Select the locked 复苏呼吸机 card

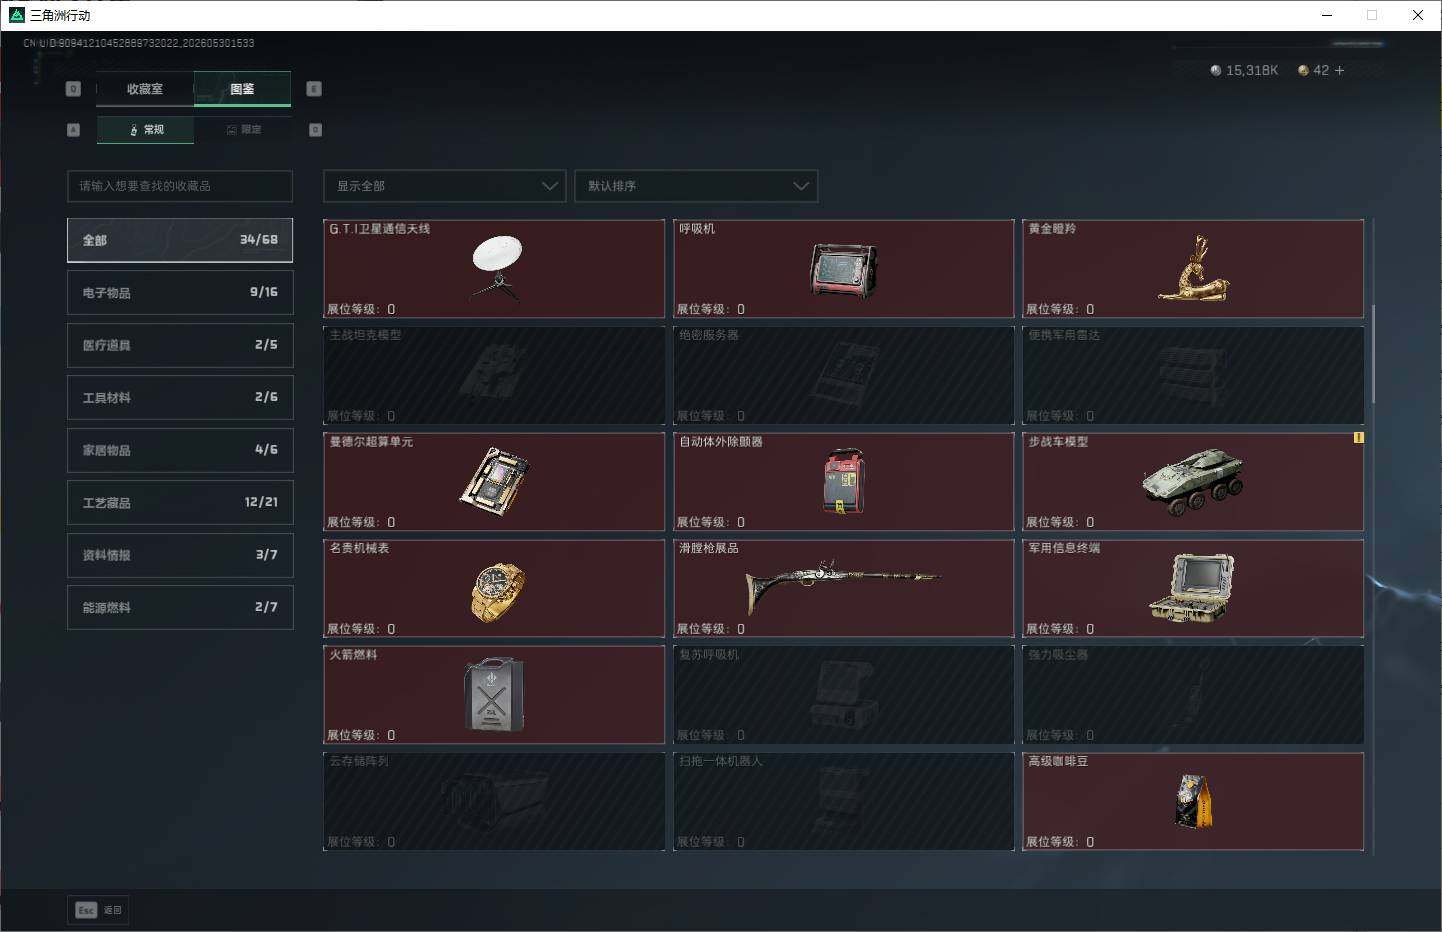pos(844,695)
